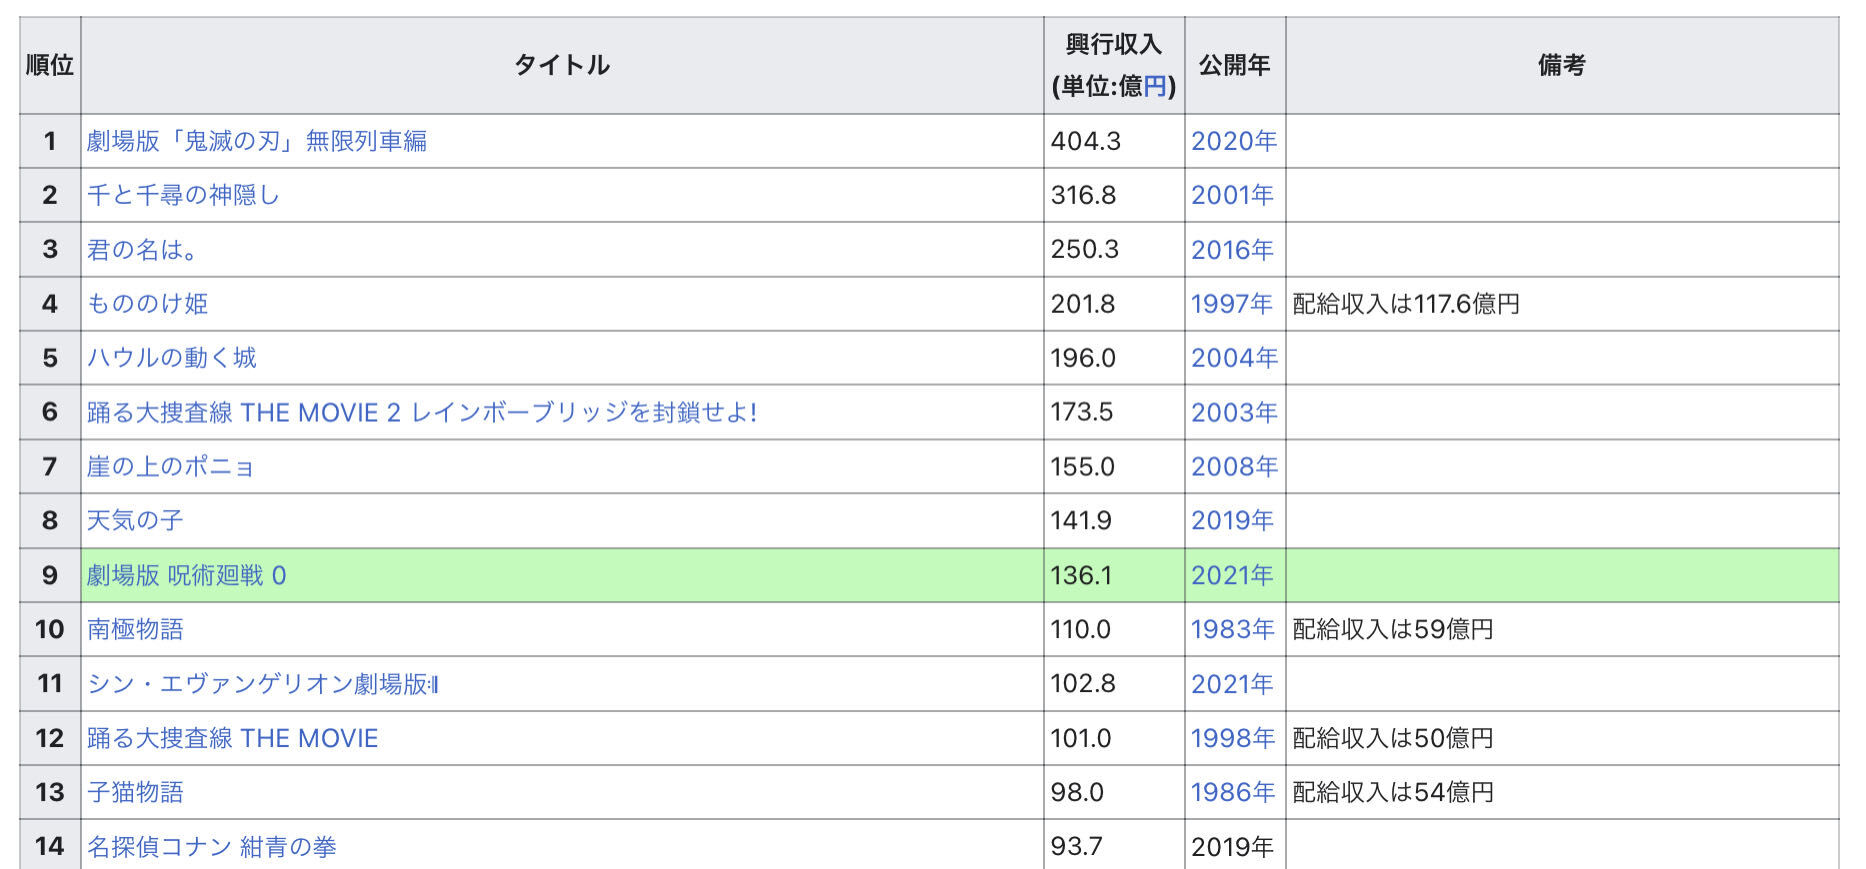Select the 141.9 revenue cell

[1114, 521]
